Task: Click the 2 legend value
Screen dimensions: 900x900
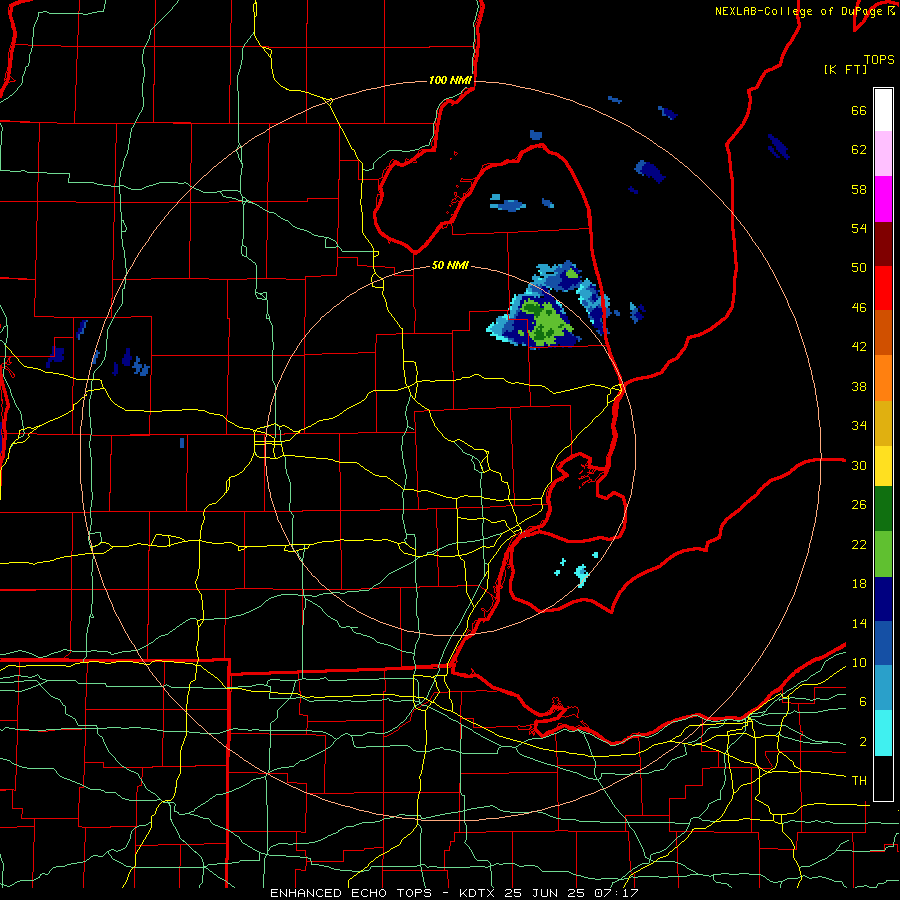Action: pos(862,742)
